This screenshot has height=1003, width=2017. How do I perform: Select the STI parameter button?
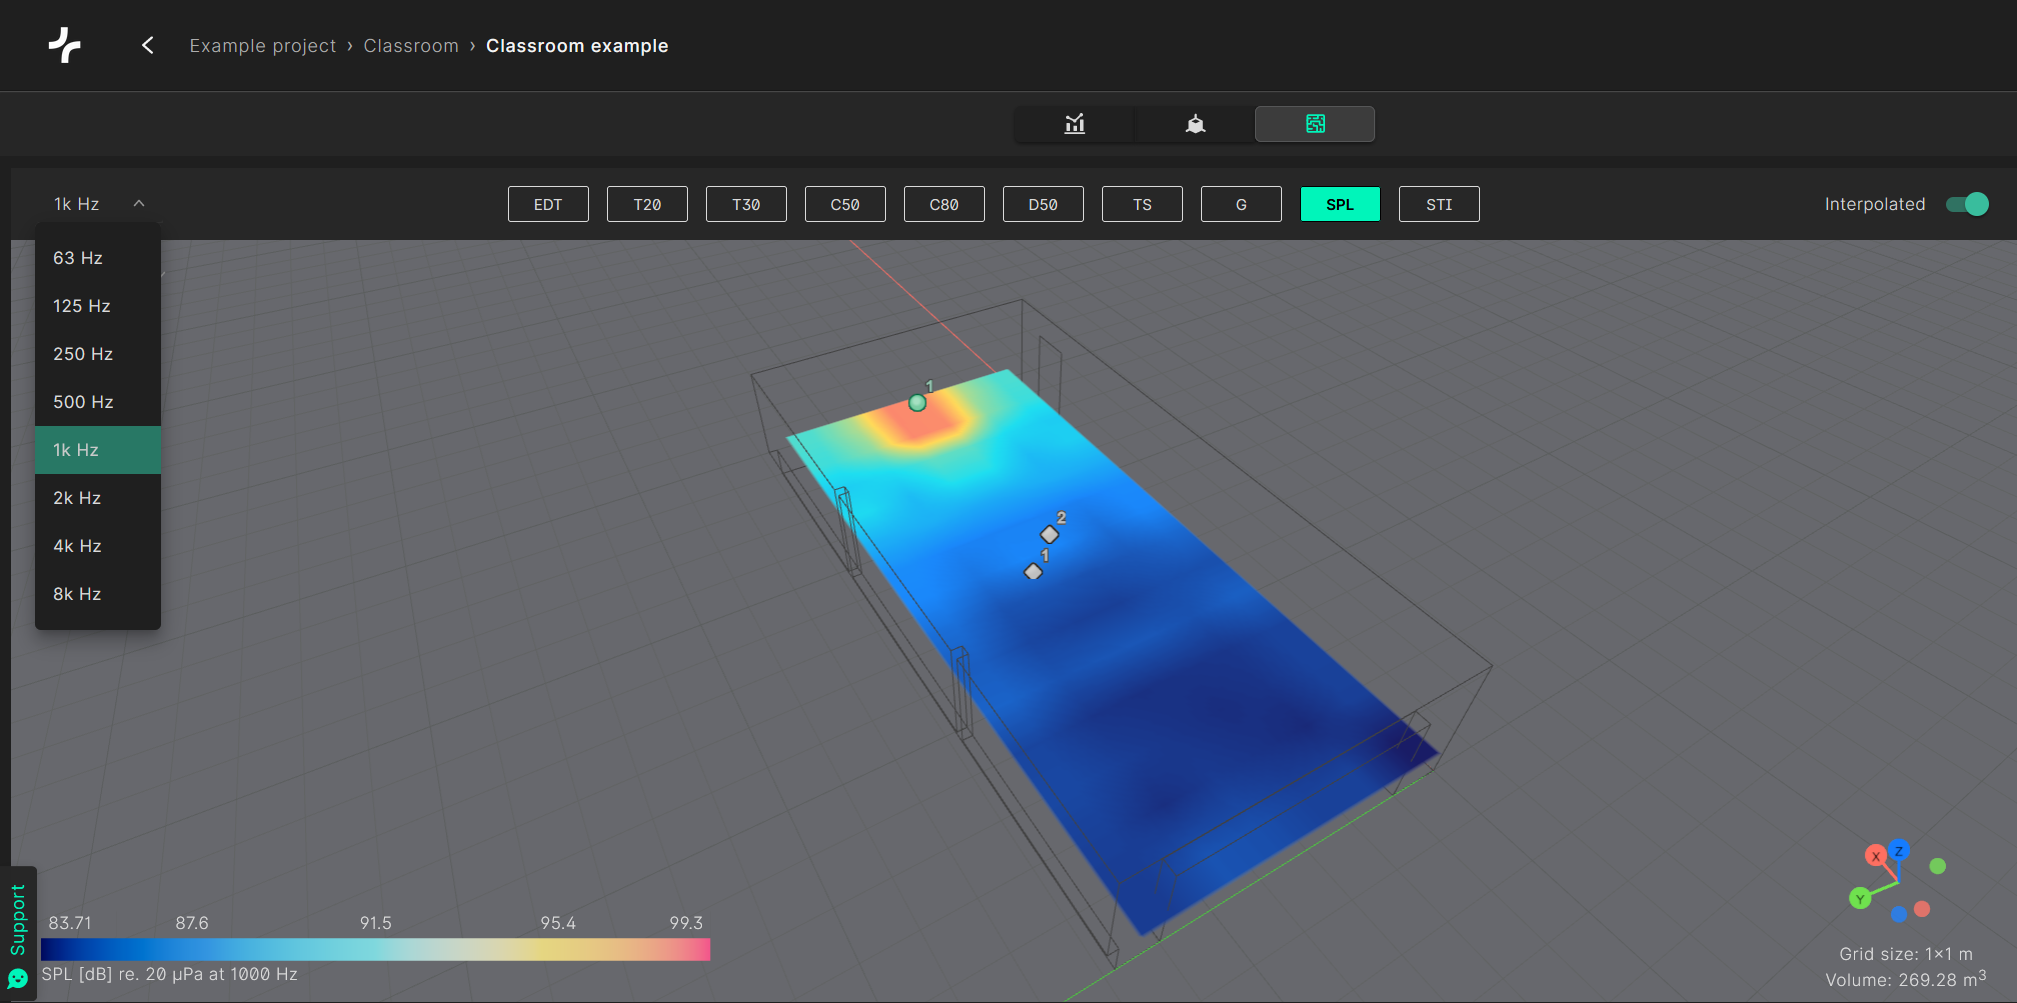(1439, 204)
